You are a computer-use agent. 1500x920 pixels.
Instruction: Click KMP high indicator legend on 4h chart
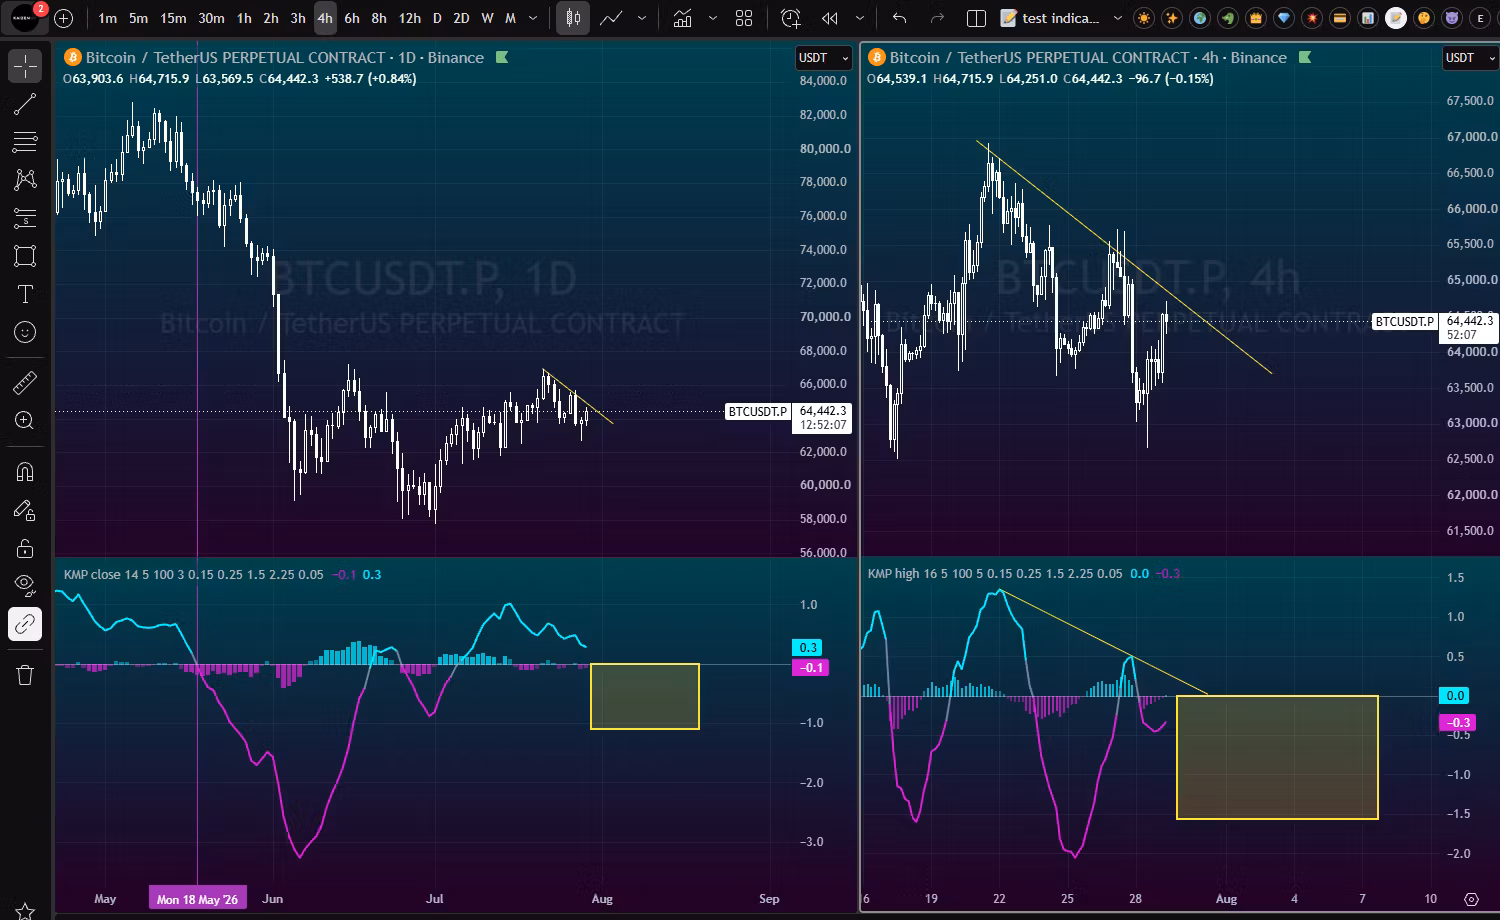(995, 574)
